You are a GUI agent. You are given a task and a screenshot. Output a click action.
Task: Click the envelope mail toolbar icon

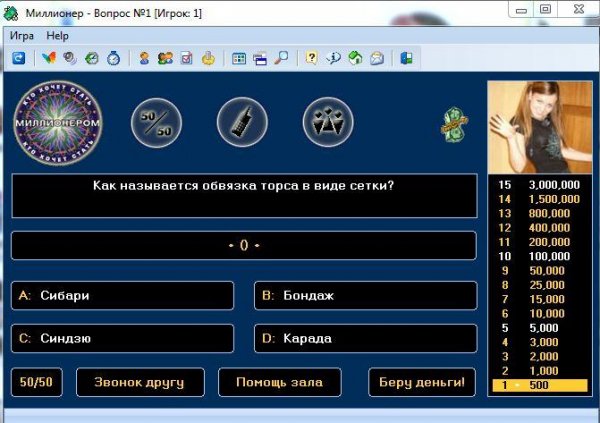[x=377, y=58]
